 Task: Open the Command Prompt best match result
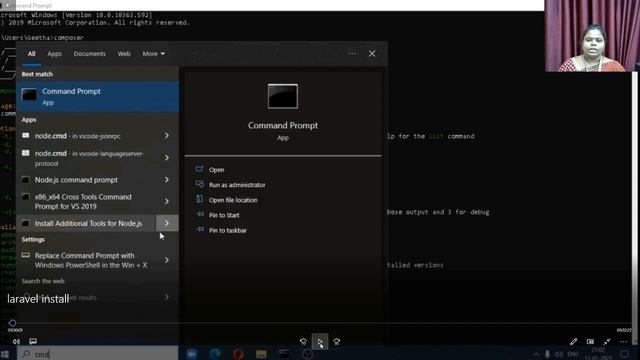(x=97, y=96)
